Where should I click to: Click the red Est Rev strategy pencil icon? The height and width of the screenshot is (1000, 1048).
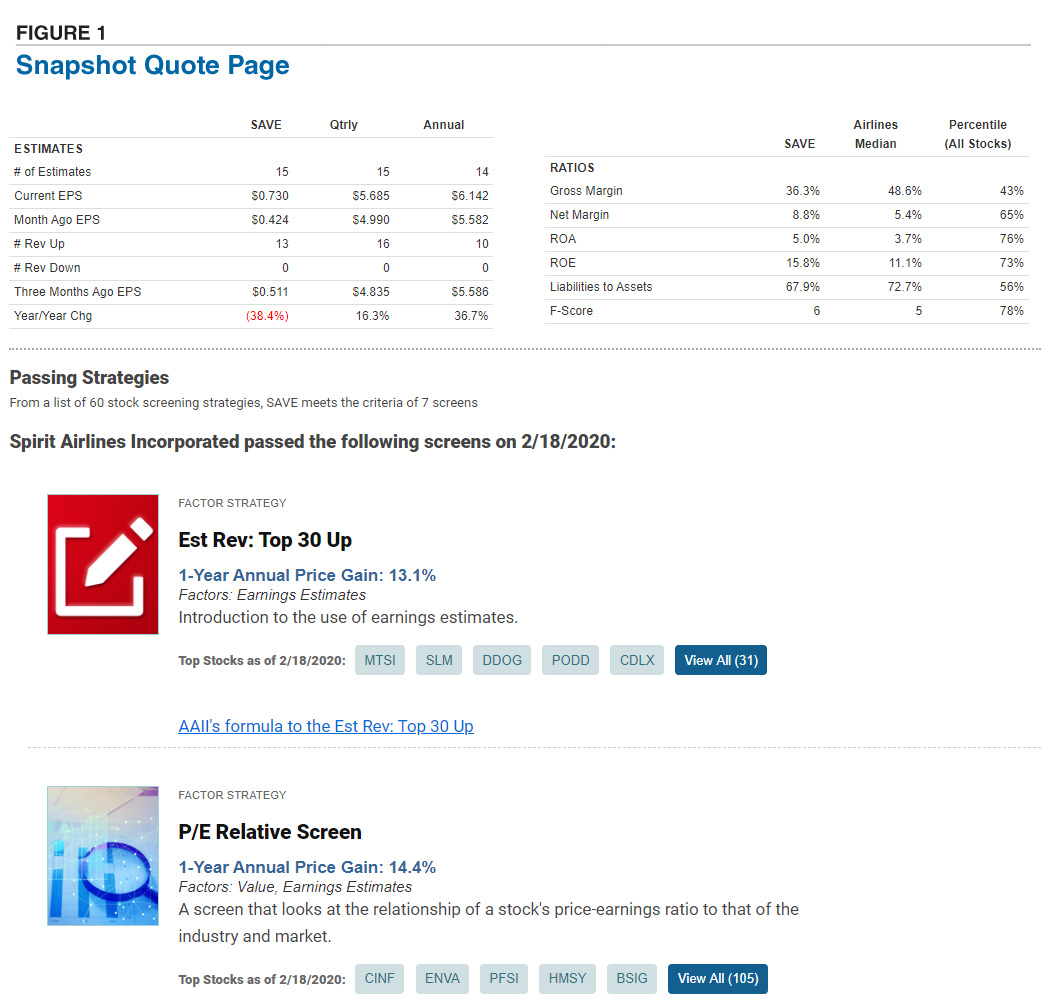(x=103, y=564)
